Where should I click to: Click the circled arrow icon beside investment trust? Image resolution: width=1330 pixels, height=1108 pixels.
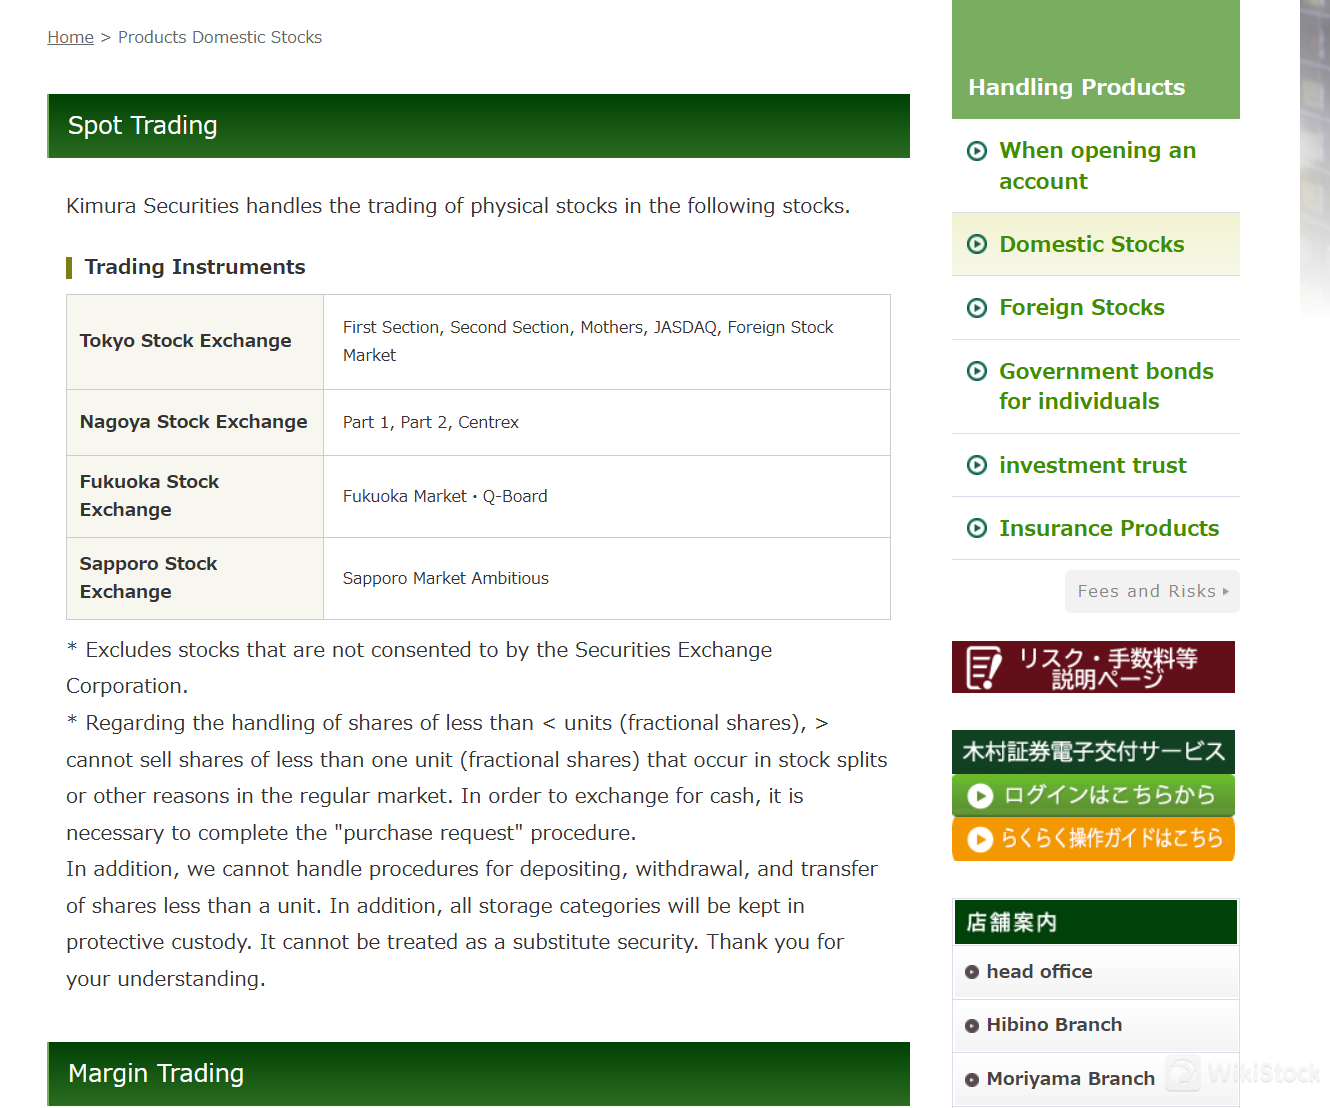977,465
